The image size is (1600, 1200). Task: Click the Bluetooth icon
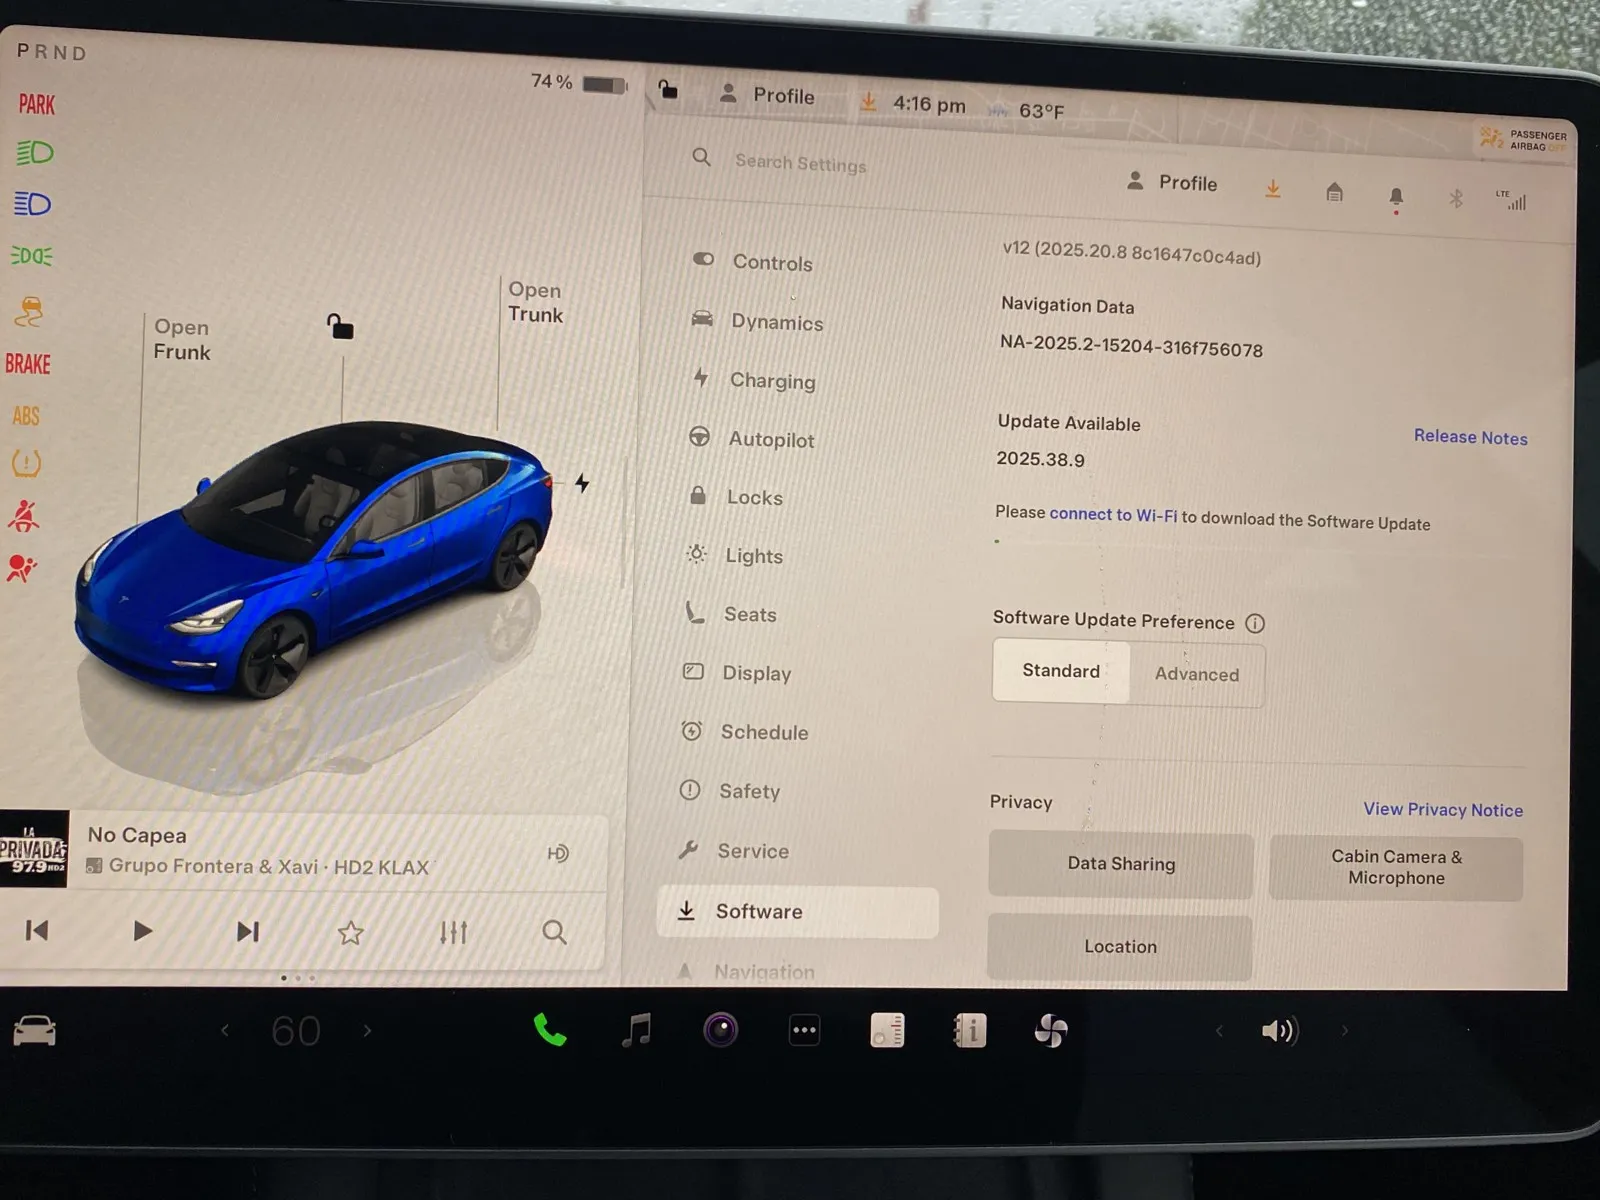[1456, 199]
